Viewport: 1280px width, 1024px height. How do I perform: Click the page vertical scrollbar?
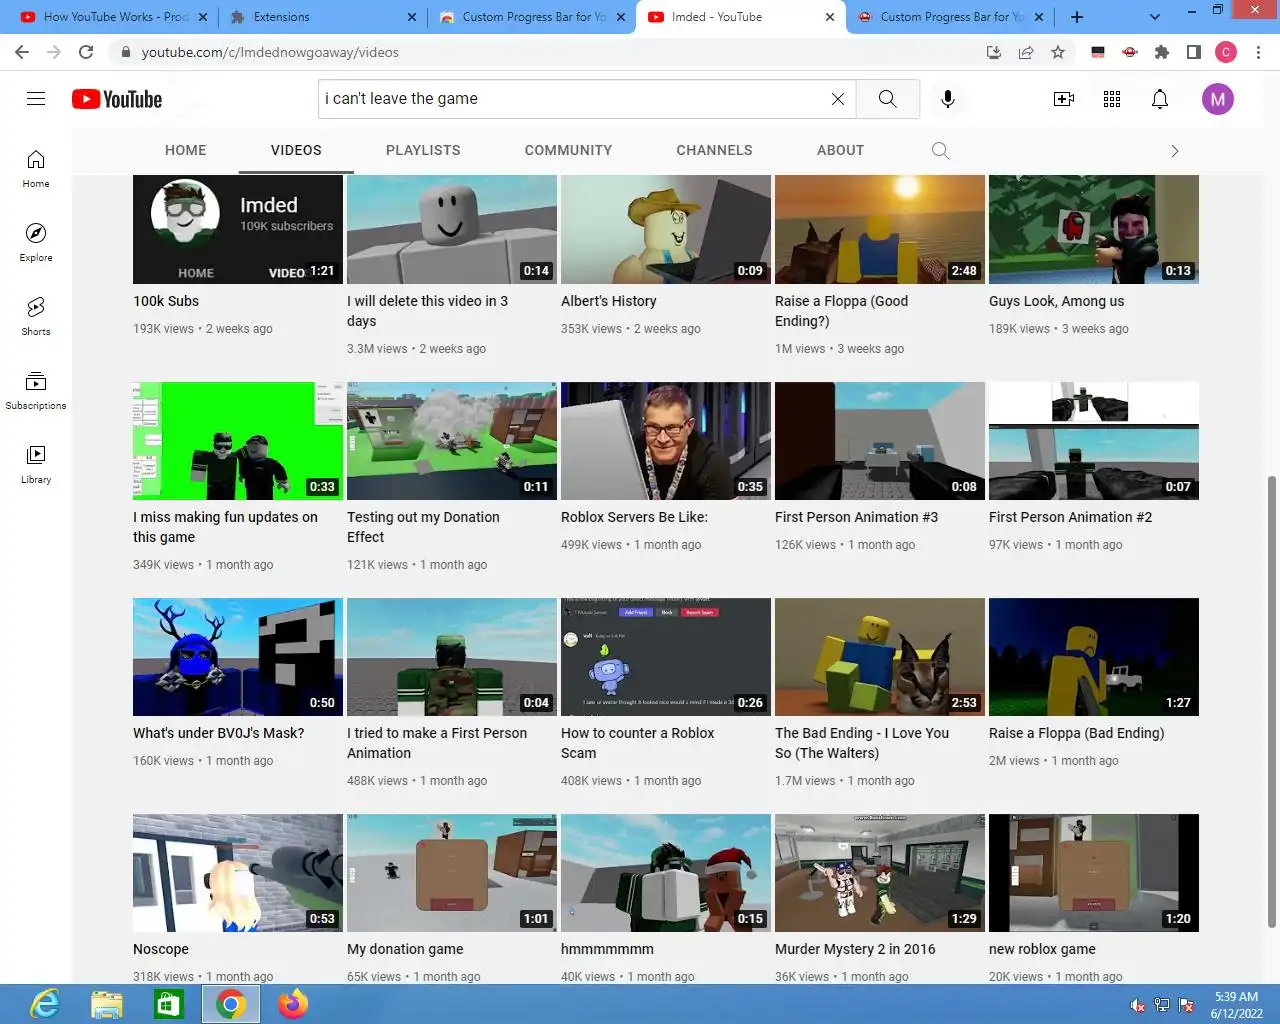pos(1272,700)
